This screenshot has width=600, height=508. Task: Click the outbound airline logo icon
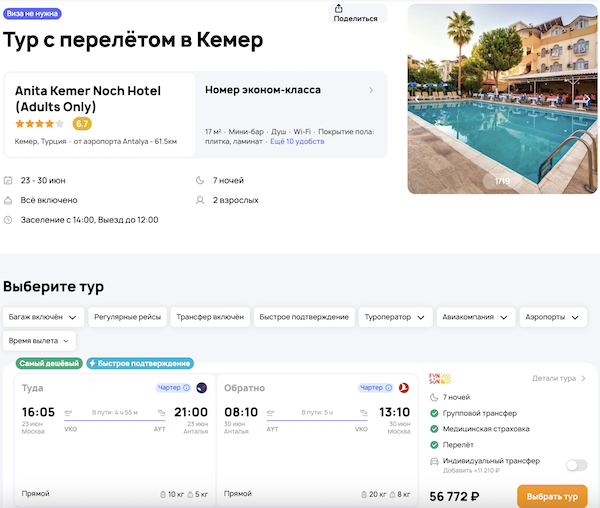[x=201, y=388]
